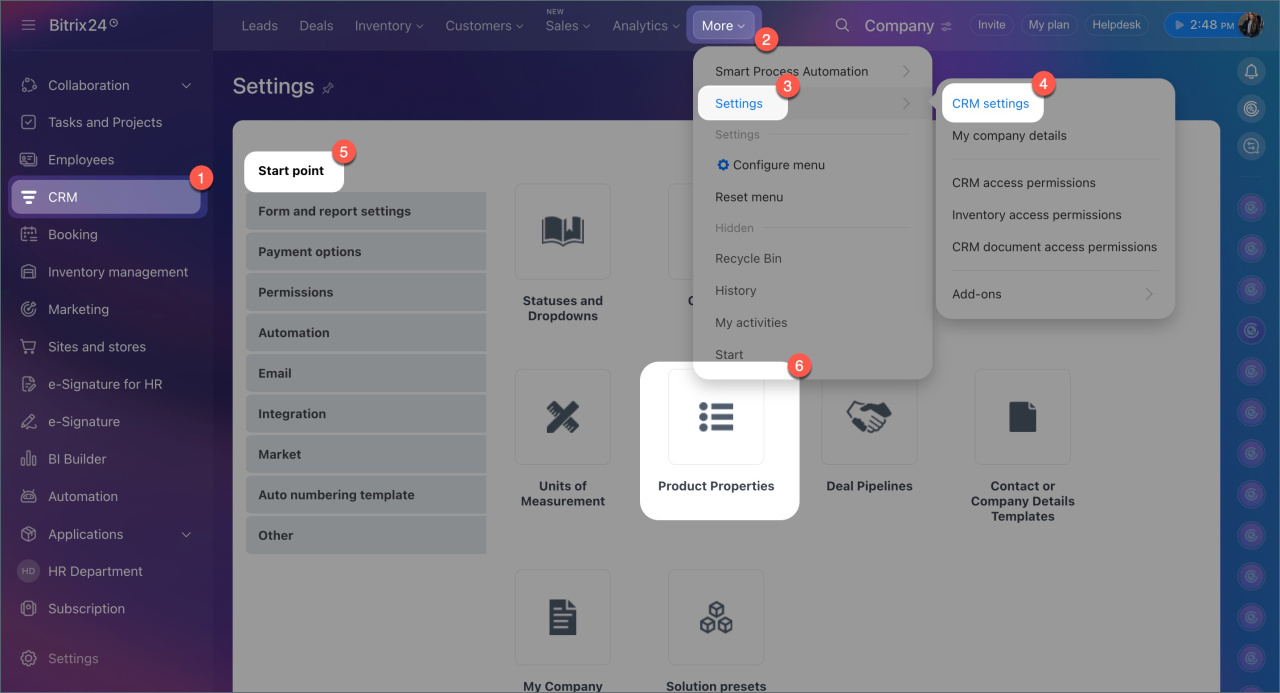The width and height of the screenshot is (1280, 693).
Task: Click the Statuses and Dropdowns book icon
Action: [563, 231]
